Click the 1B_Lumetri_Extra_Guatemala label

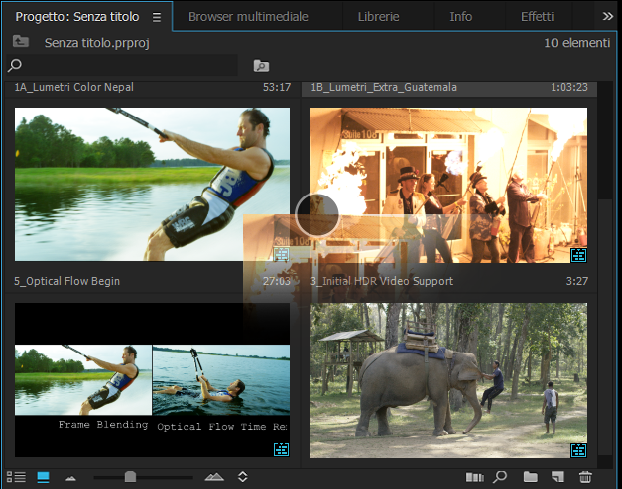[x=384, y=87]
